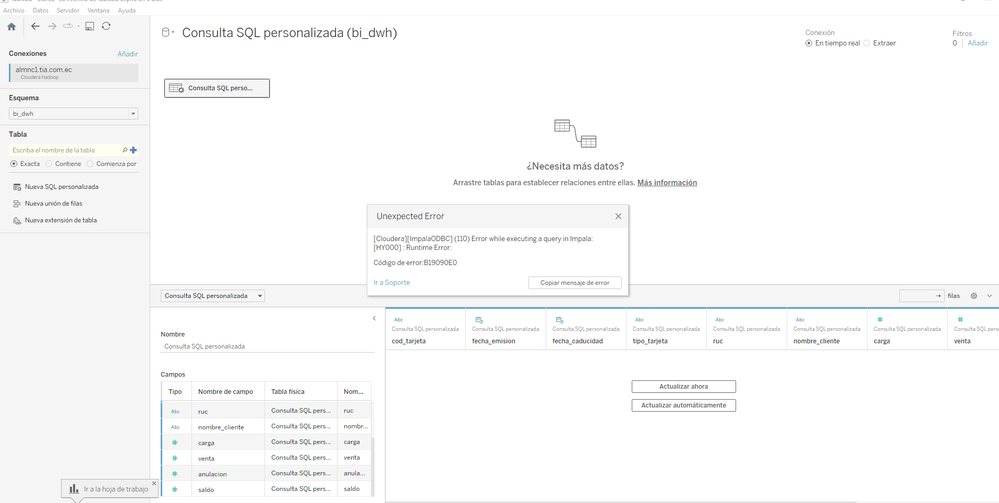Close the Unexpected Error dialog
Viewport: 999px width, 503px height.
coord(618,216)
